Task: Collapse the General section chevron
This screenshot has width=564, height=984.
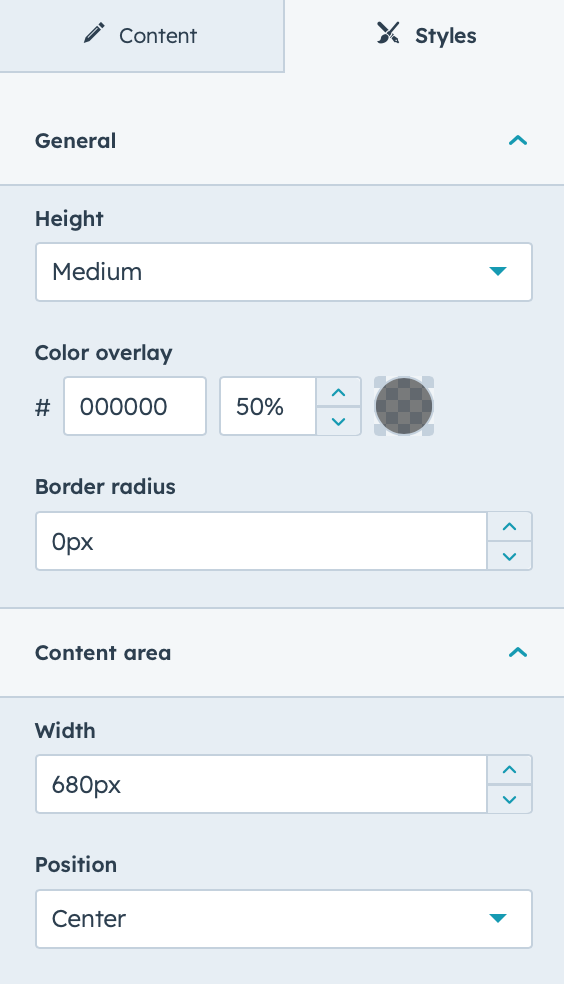Action: (518, 141)
